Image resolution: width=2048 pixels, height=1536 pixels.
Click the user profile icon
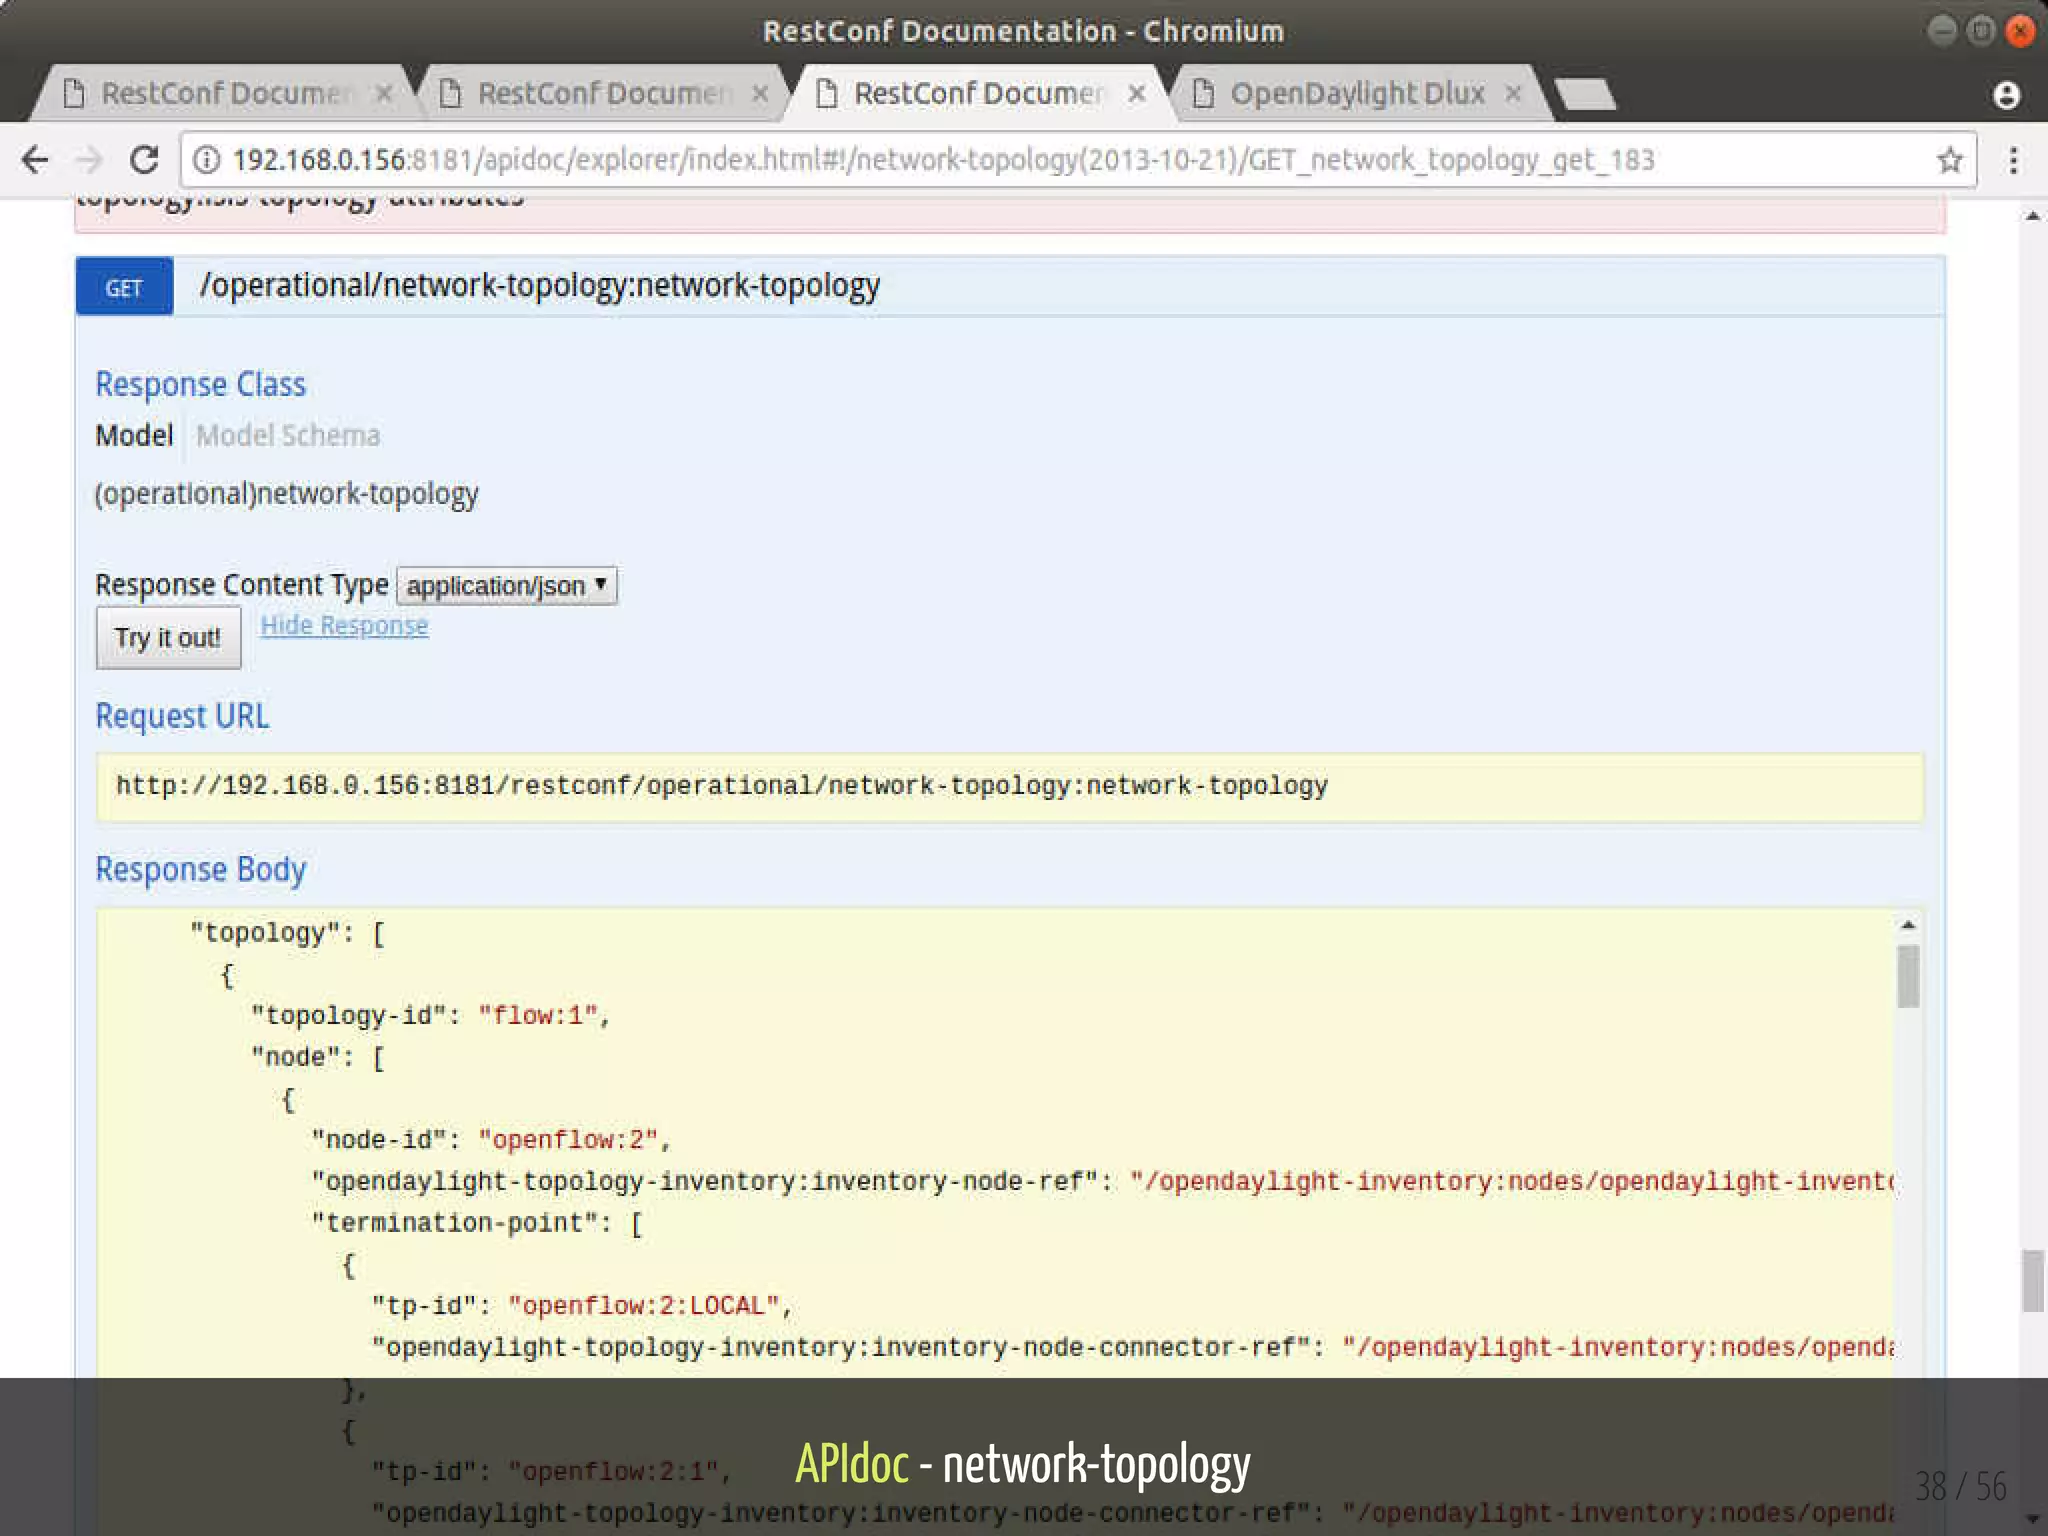(x=2006, y=95)
